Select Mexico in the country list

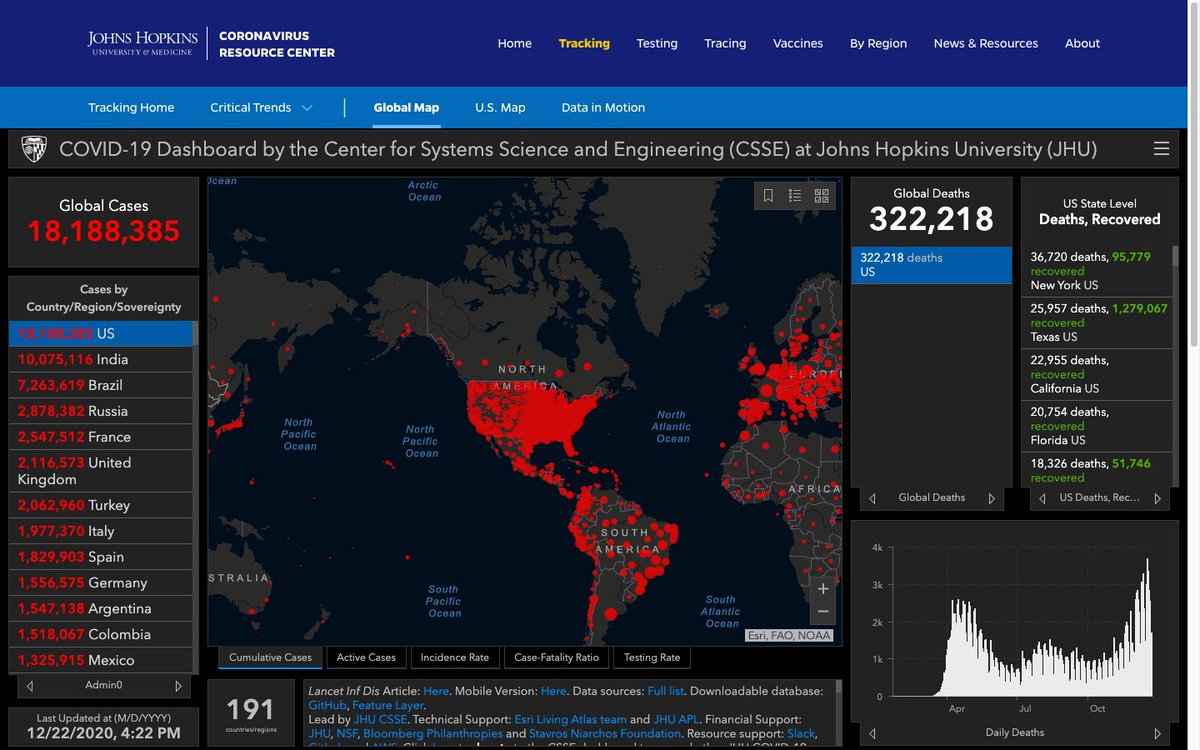[100, 660]
